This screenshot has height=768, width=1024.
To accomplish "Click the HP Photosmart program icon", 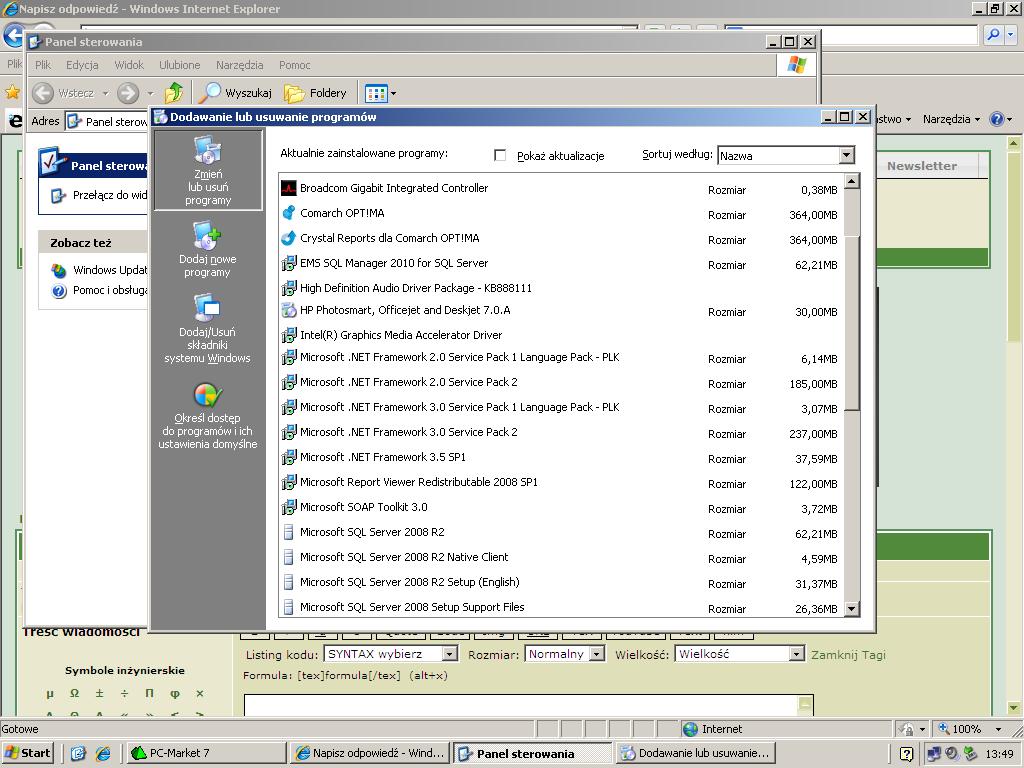I will [289, 310].
